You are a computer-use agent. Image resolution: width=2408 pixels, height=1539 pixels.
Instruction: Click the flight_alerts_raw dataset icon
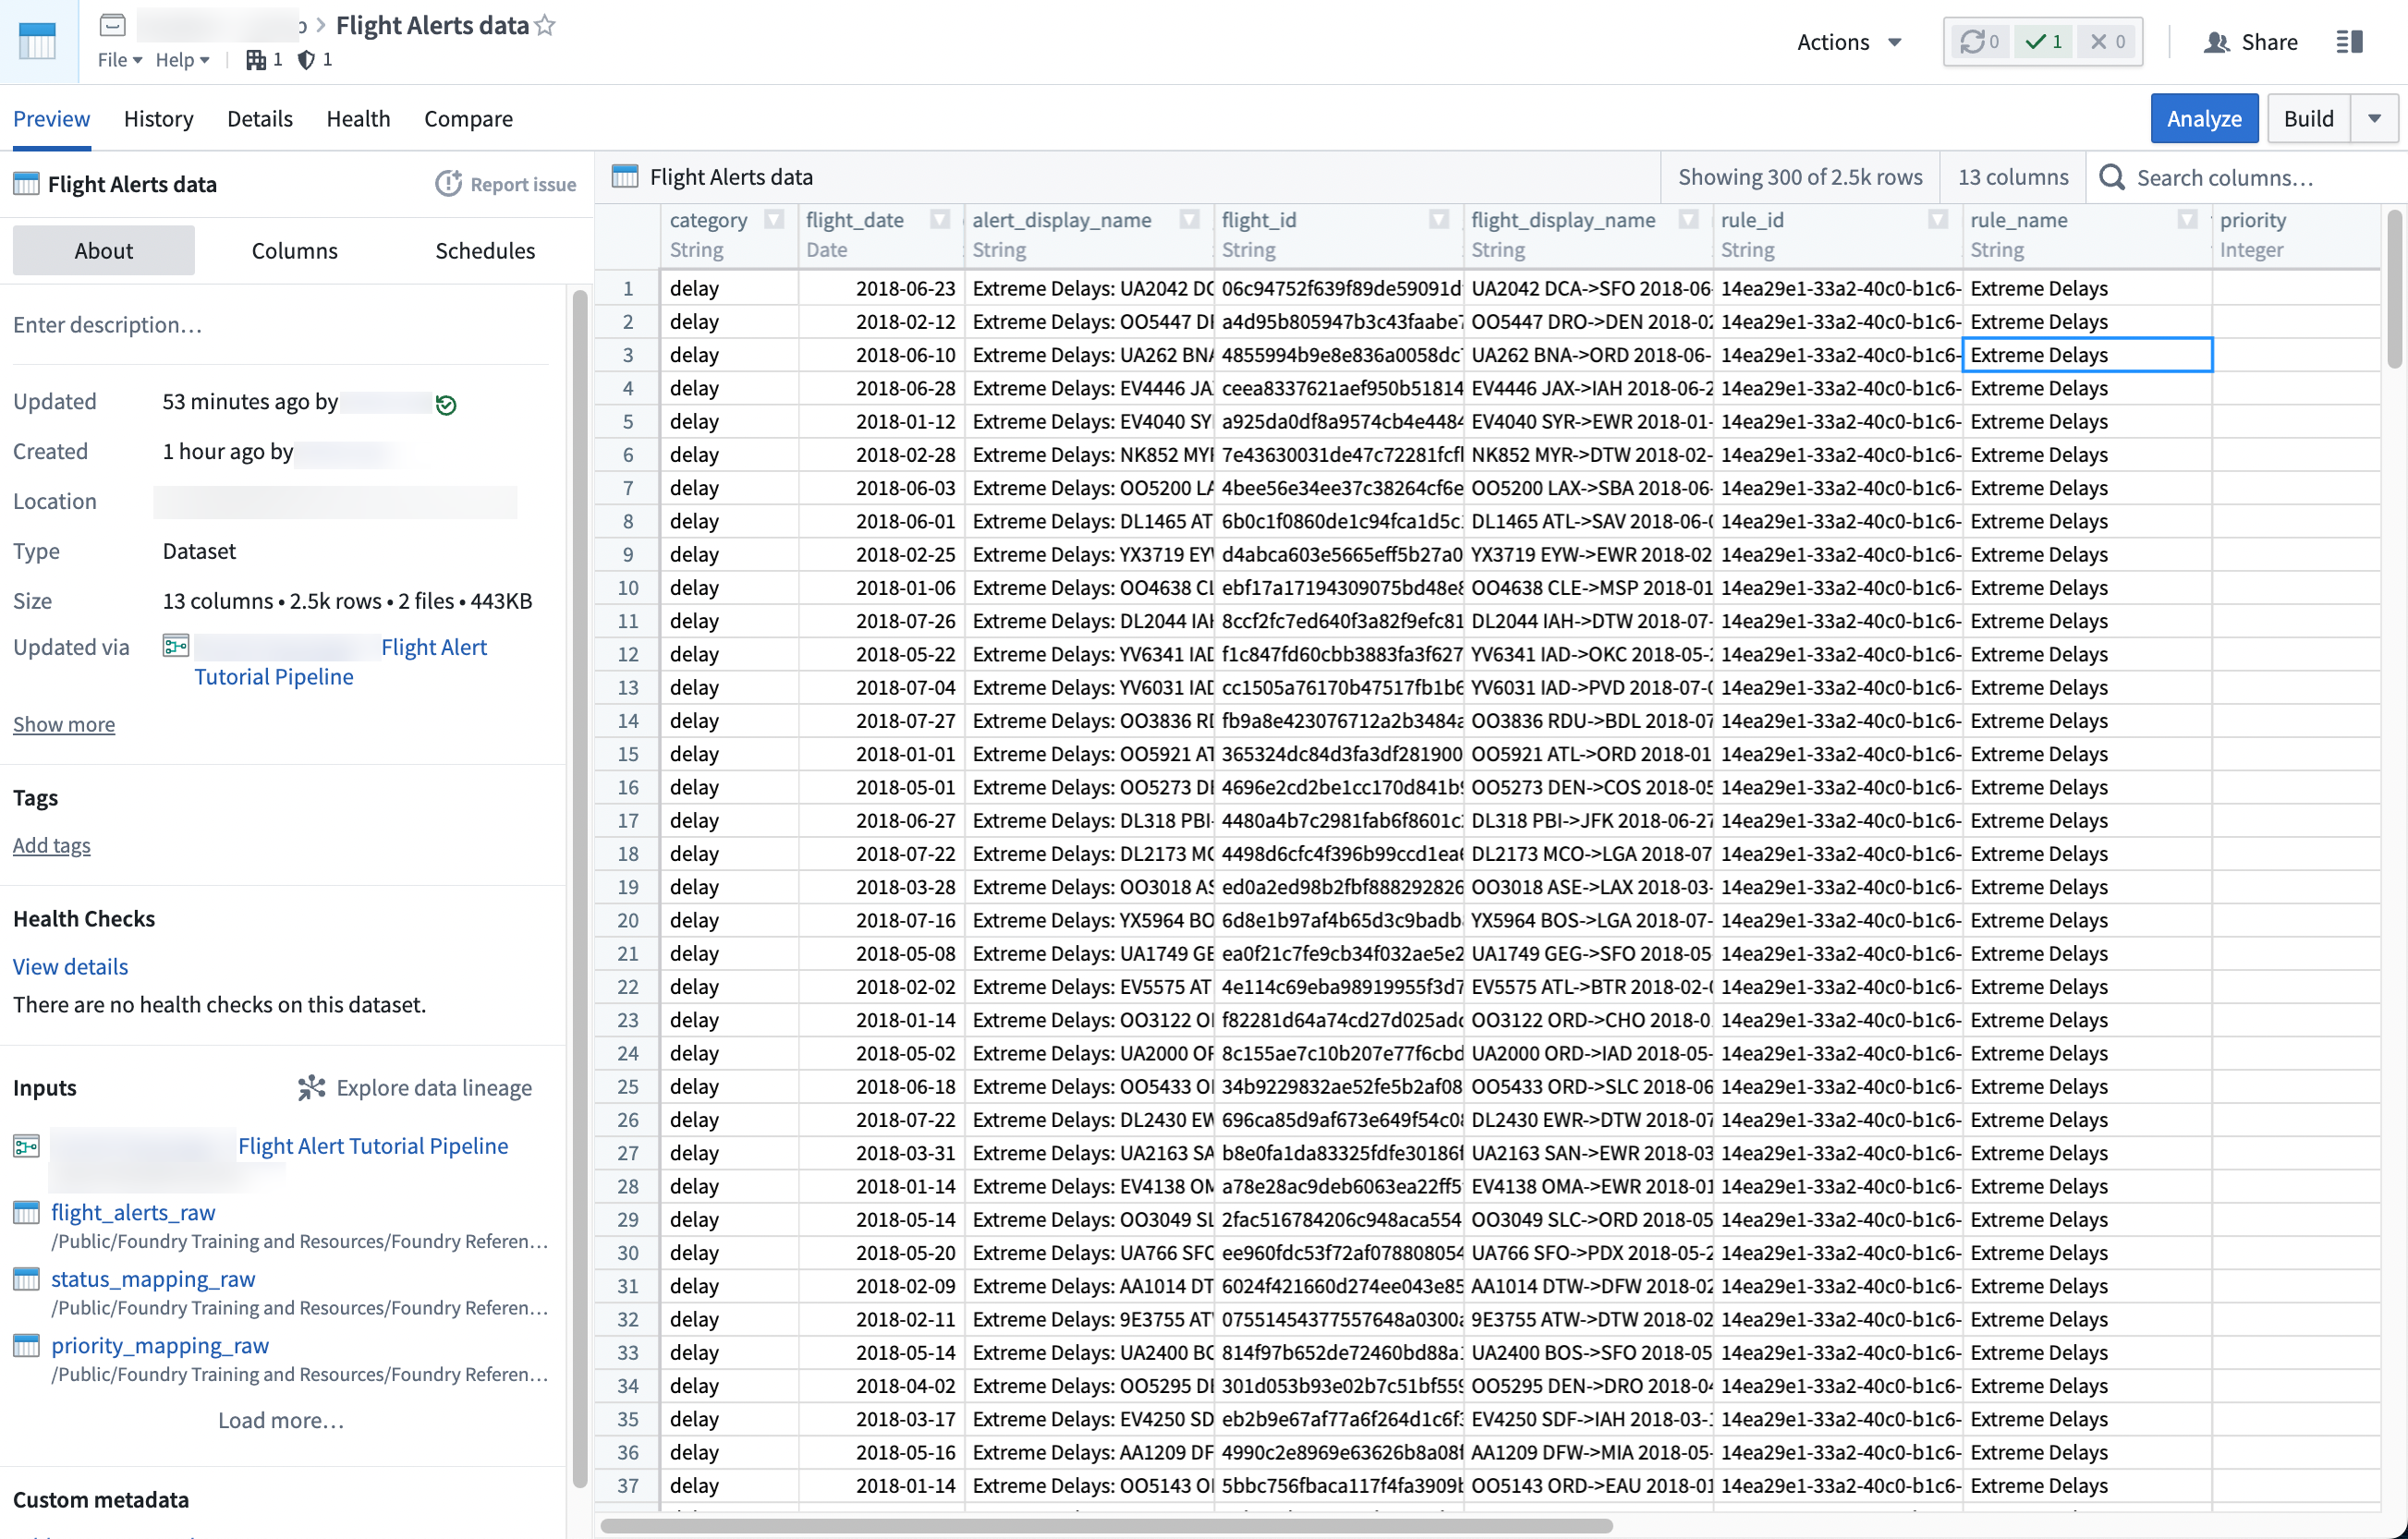(x=26, y=1212)
